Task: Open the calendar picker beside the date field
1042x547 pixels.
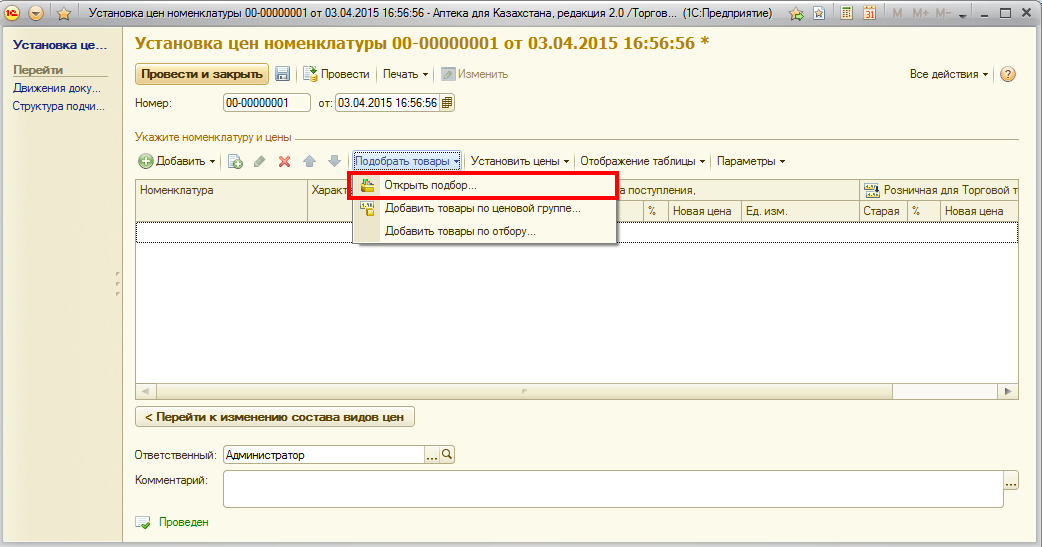Action: 447,103
